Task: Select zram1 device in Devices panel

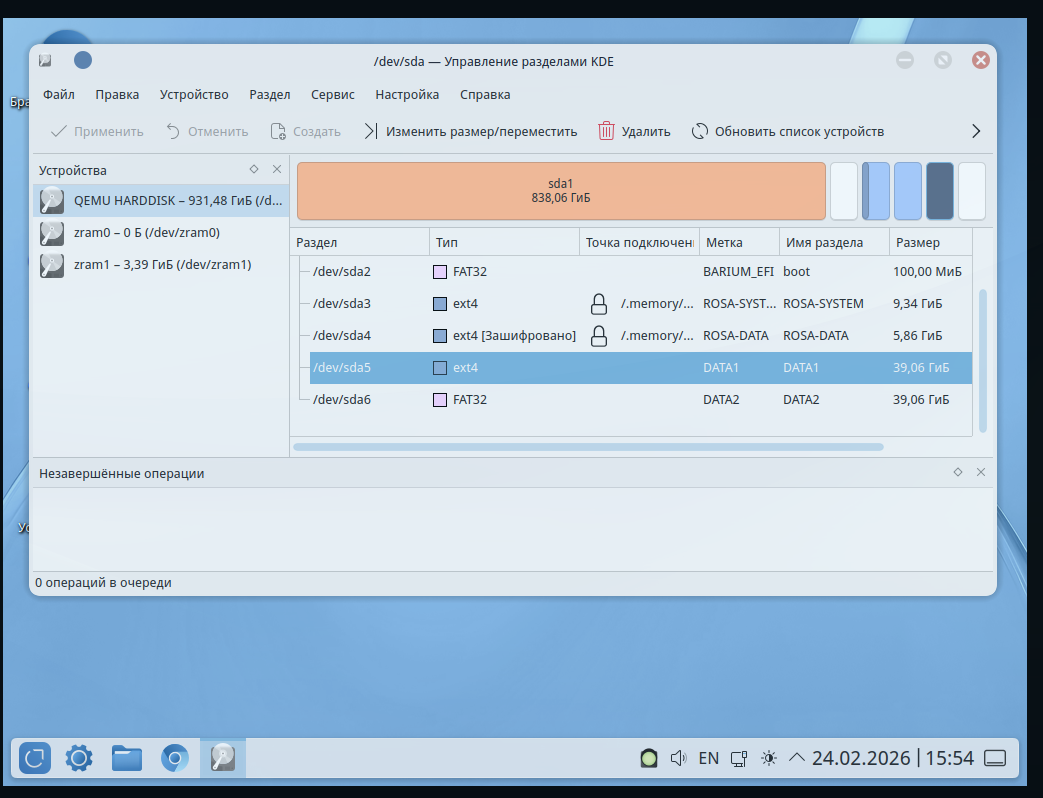Action: [162, 265]
